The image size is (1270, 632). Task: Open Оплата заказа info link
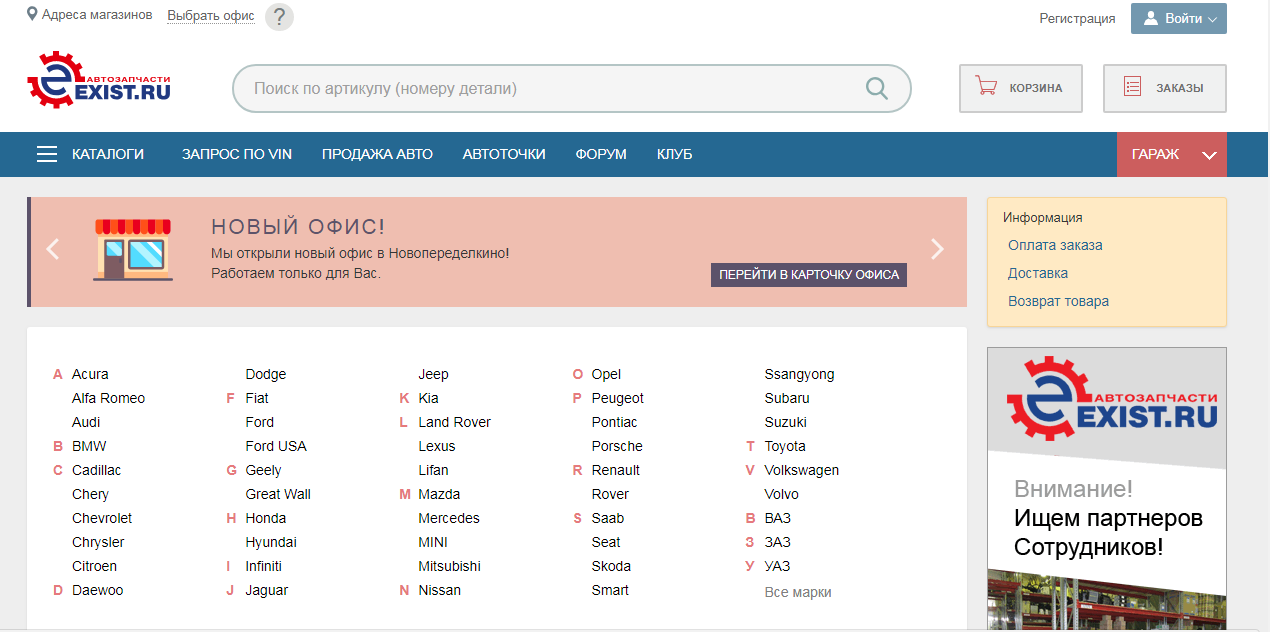1055,245
